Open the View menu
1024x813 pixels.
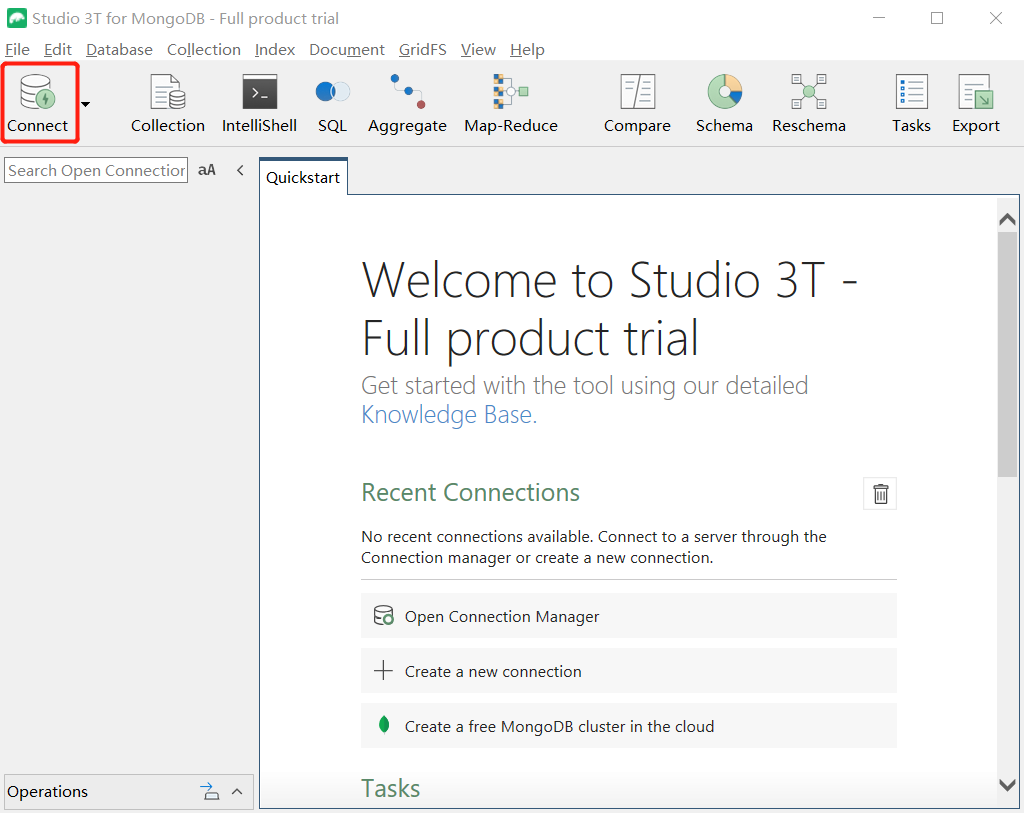pos(478,50)
